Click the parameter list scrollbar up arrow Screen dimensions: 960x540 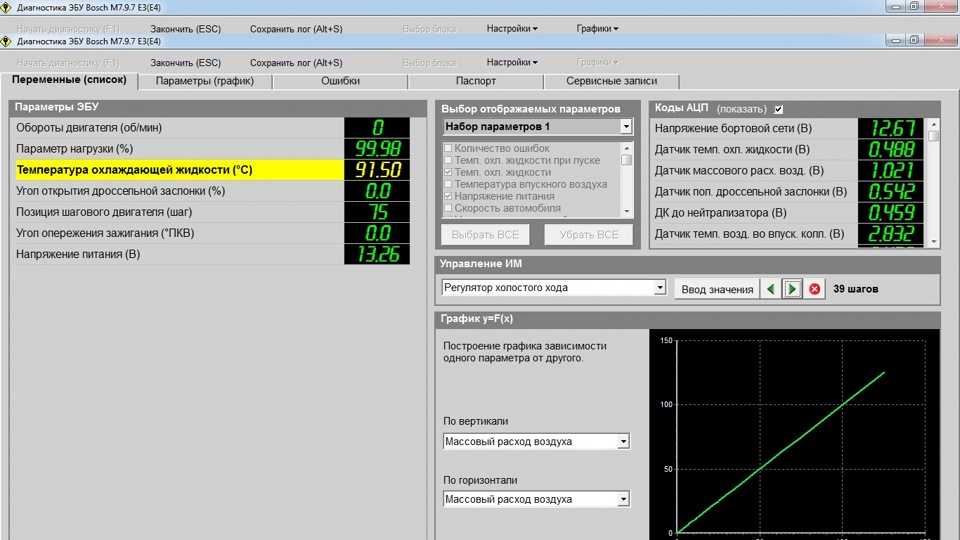pos(626,148)
